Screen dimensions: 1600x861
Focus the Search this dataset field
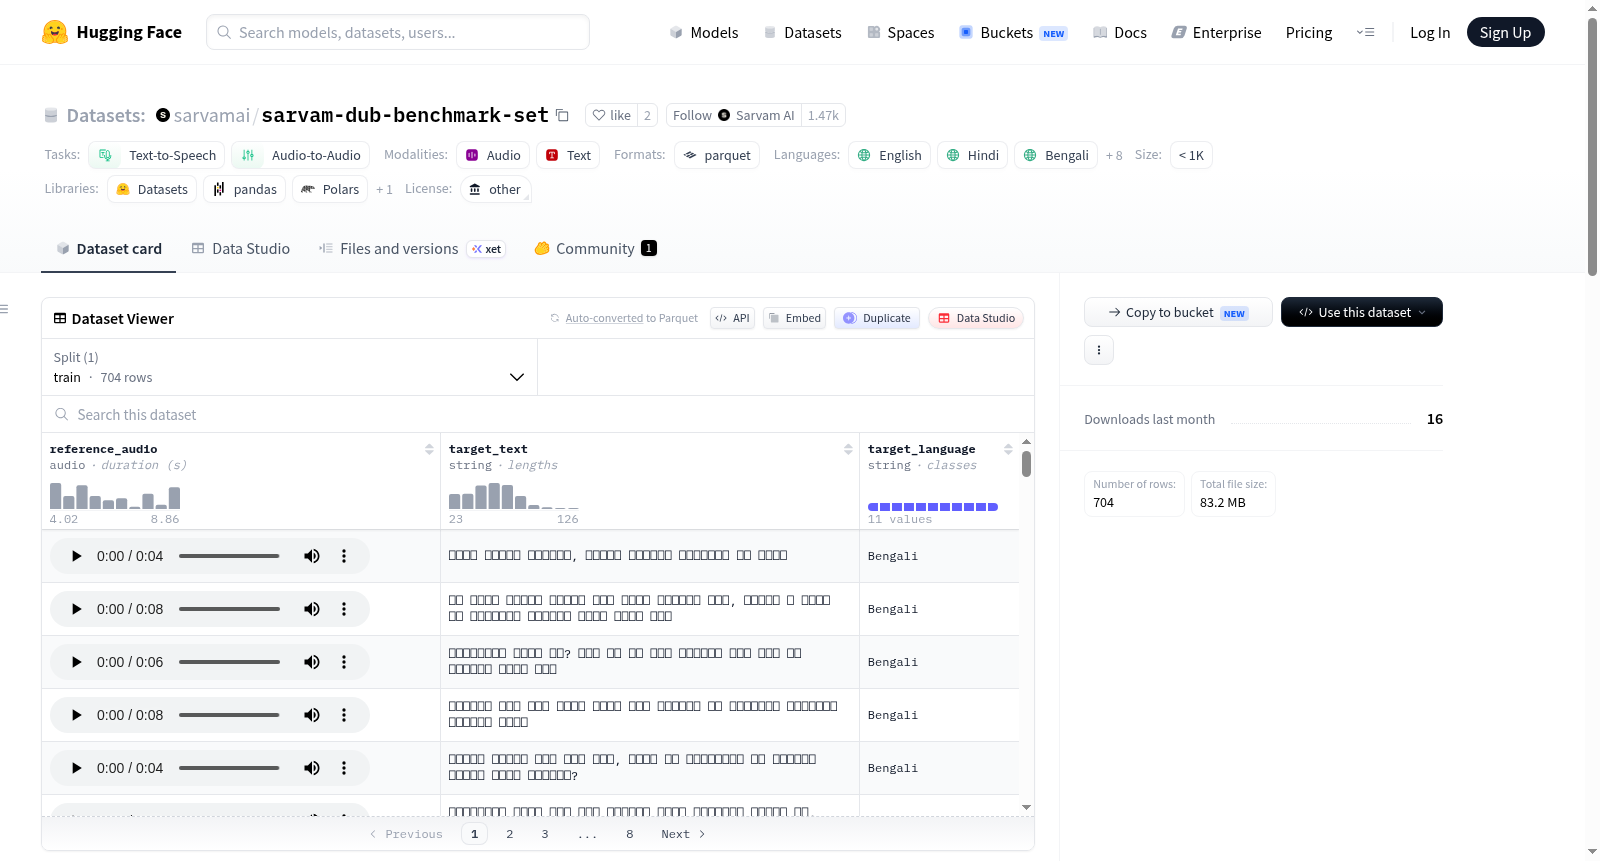[538, 414]
